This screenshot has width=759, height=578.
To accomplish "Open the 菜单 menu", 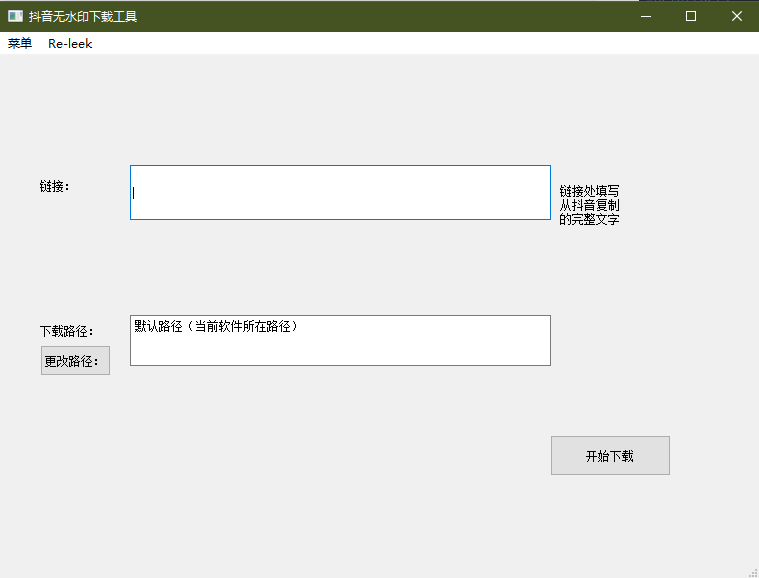I will click(x=20, y=44).
